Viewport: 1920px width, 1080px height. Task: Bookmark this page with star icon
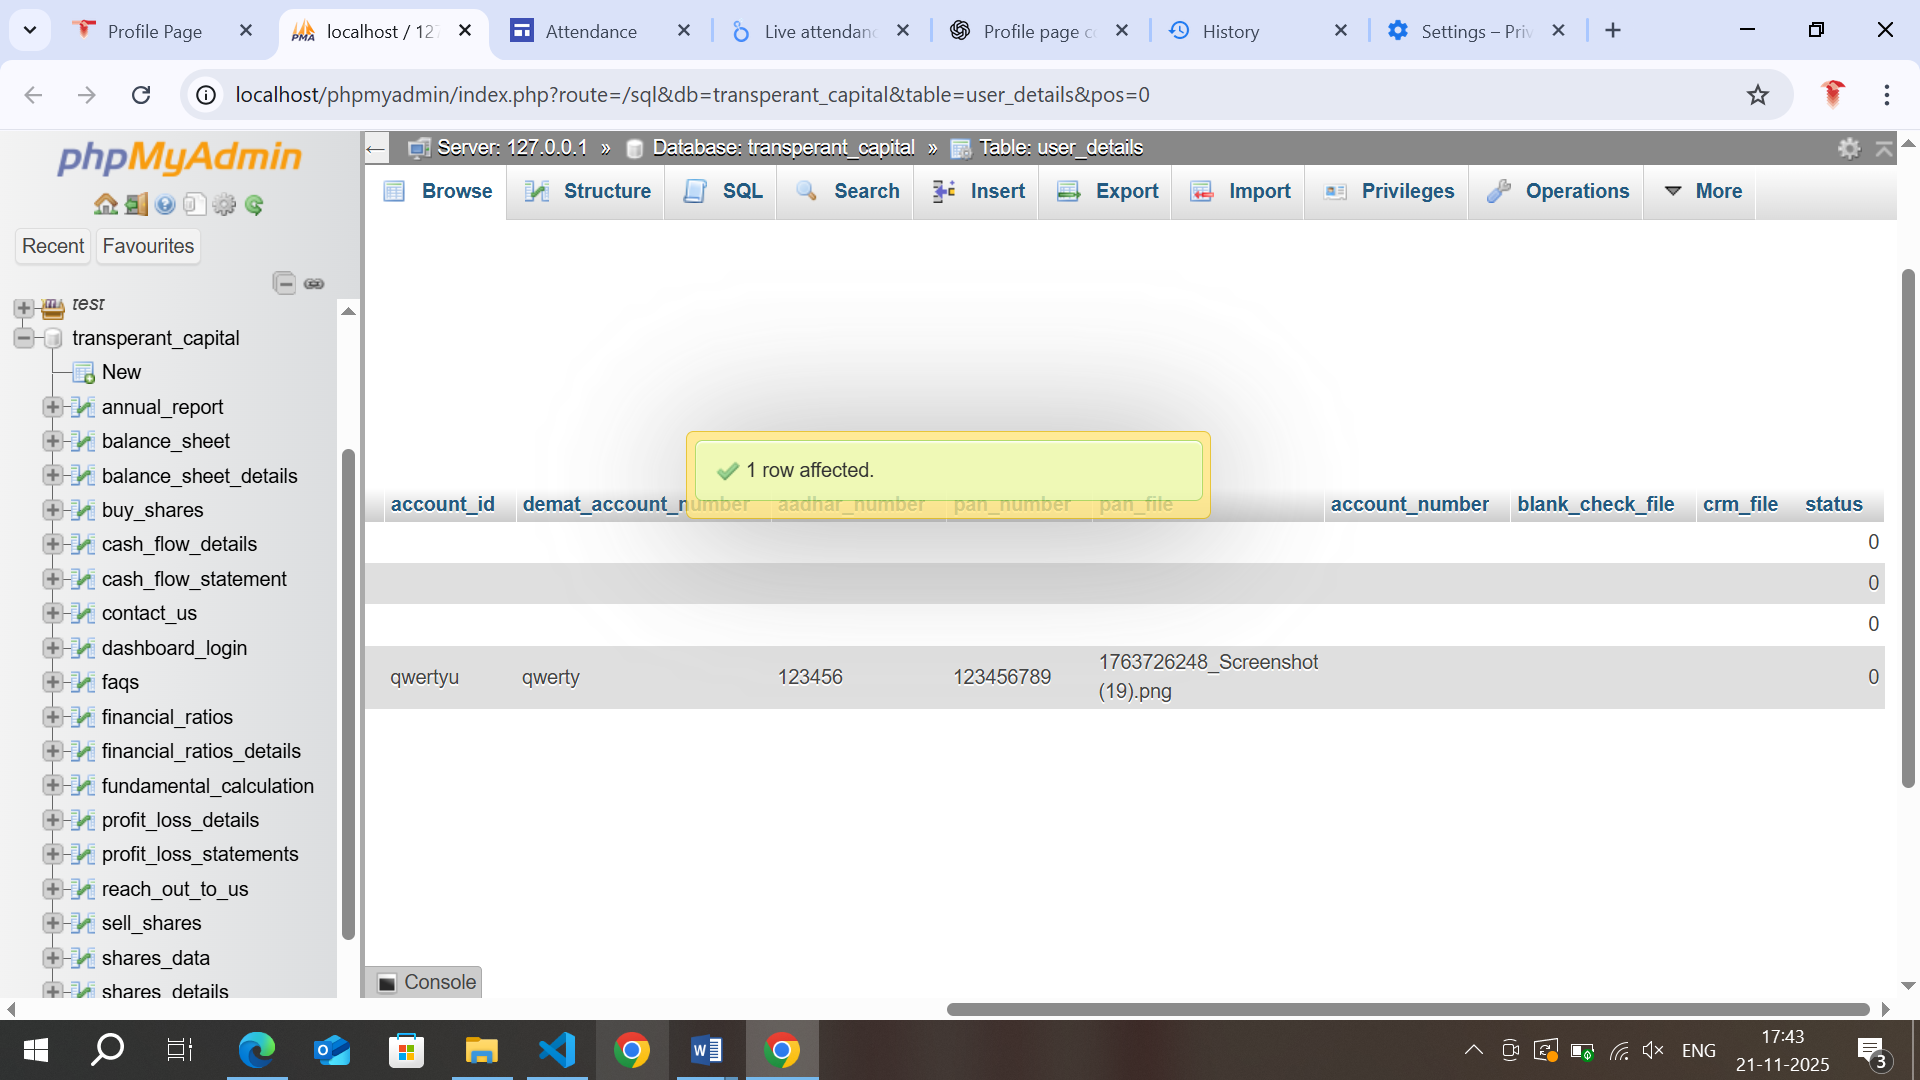coord(1757,95)
